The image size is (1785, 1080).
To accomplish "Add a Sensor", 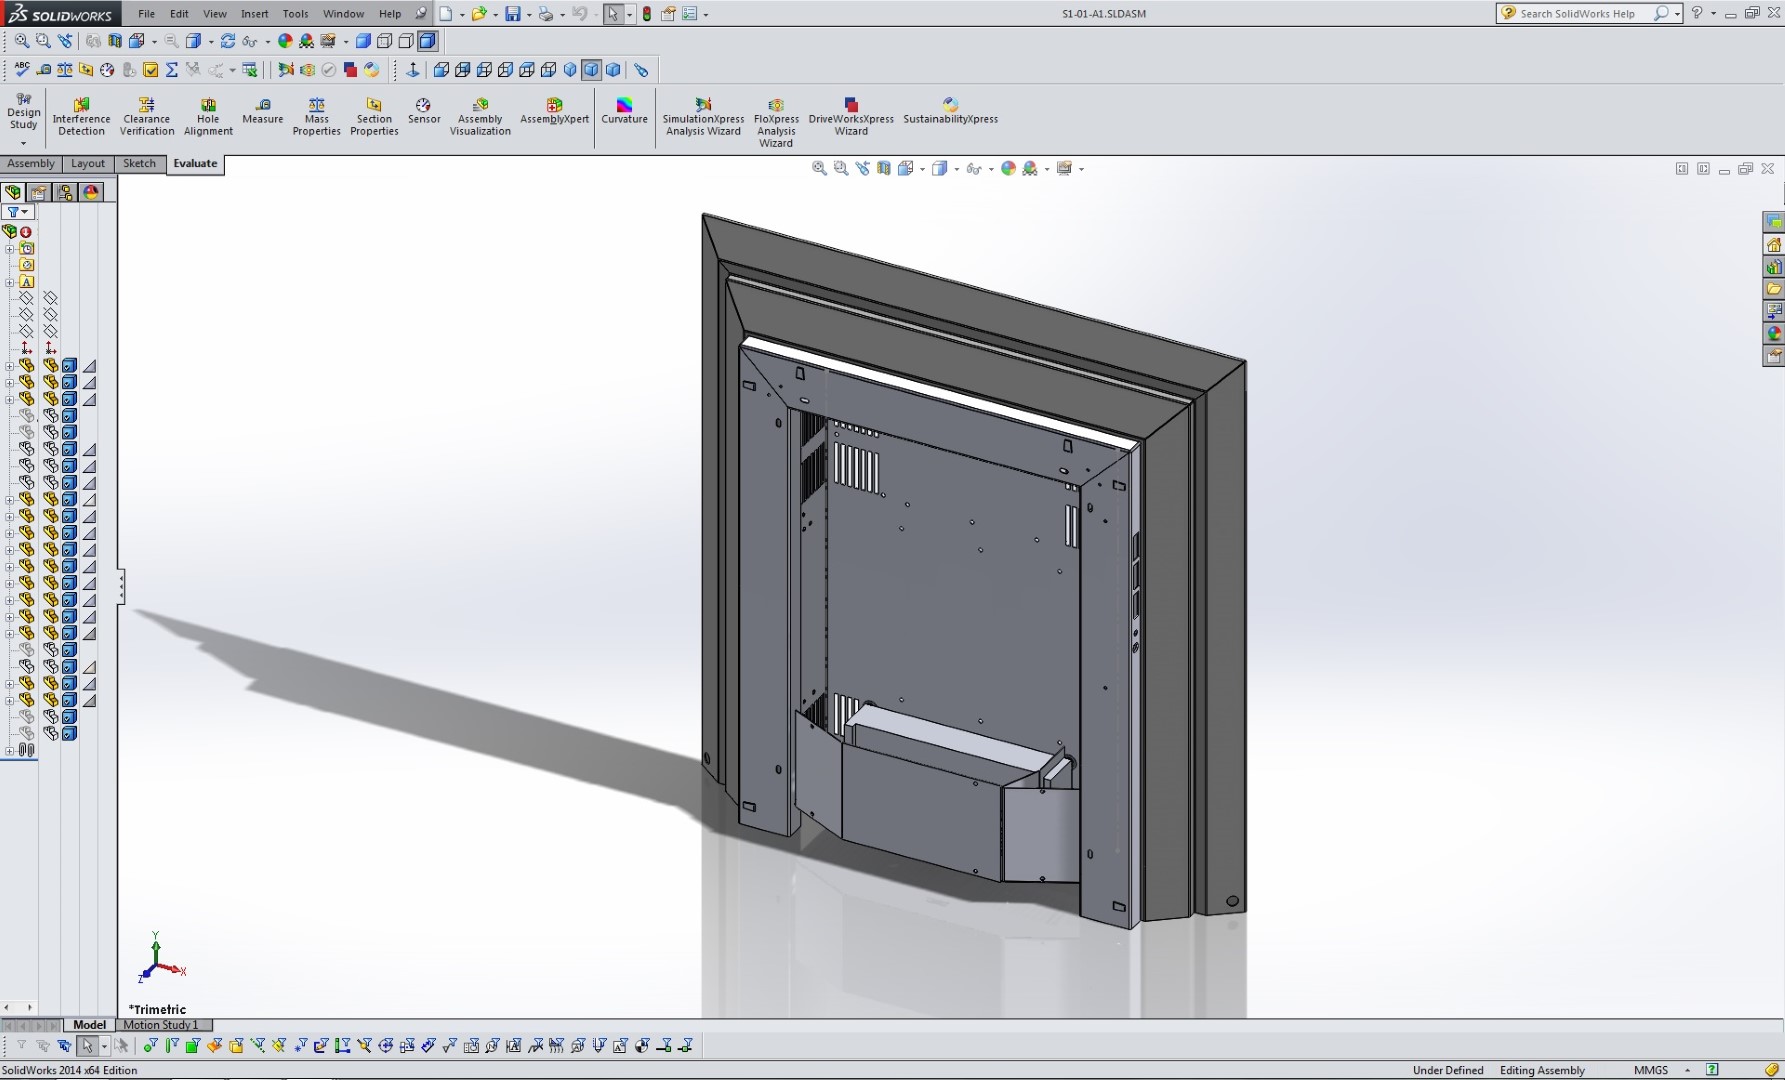I will click(424, 111).
